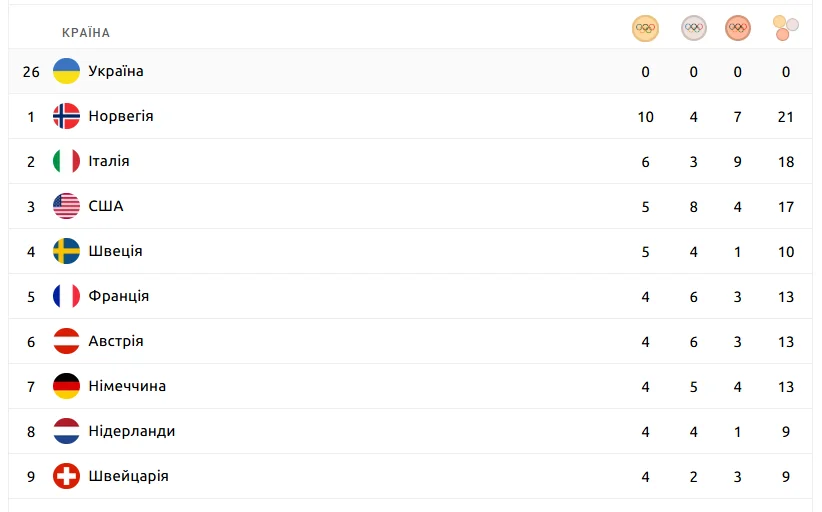
Task: Click the Germany flag icon
Action: coord(66,386)
